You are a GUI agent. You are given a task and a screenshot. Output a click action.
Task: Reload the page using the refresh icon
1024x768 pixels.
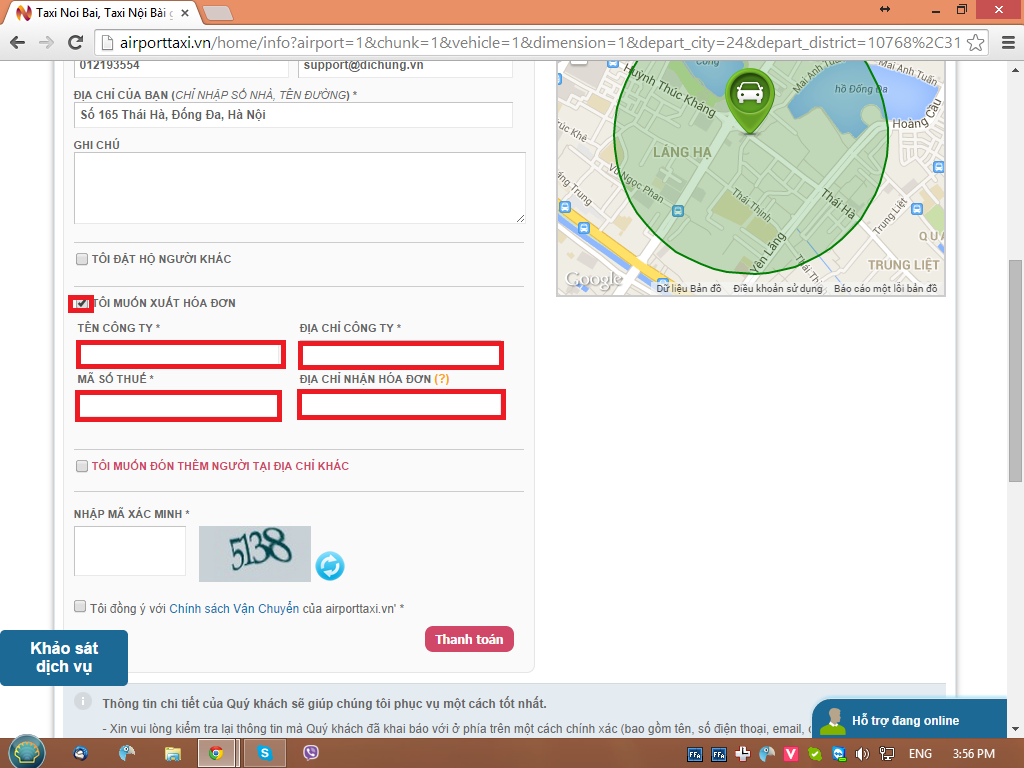[75, 43]
